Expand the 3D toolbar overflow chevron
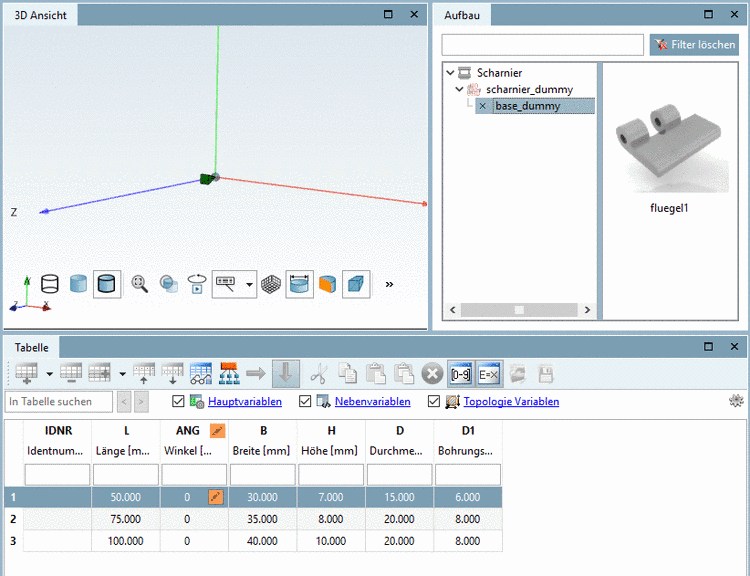 [389, 284]
